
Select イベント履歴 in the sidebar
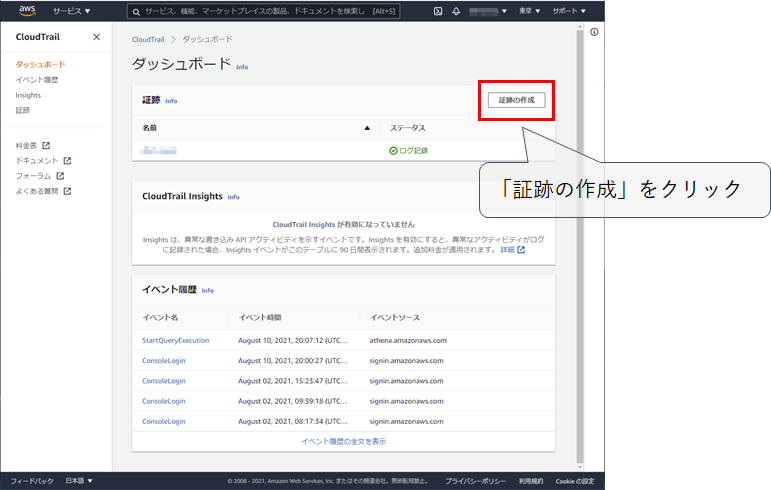(37, 79)
